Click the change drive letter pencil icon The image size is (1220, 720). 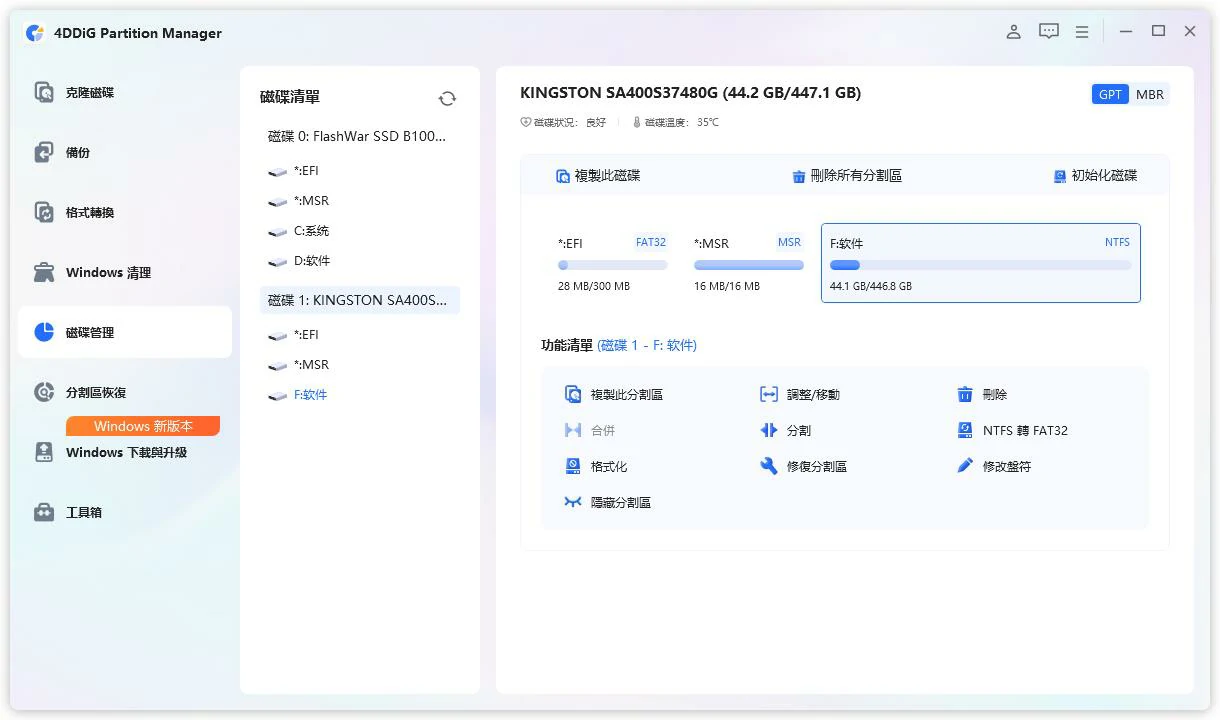click(965, 466)
